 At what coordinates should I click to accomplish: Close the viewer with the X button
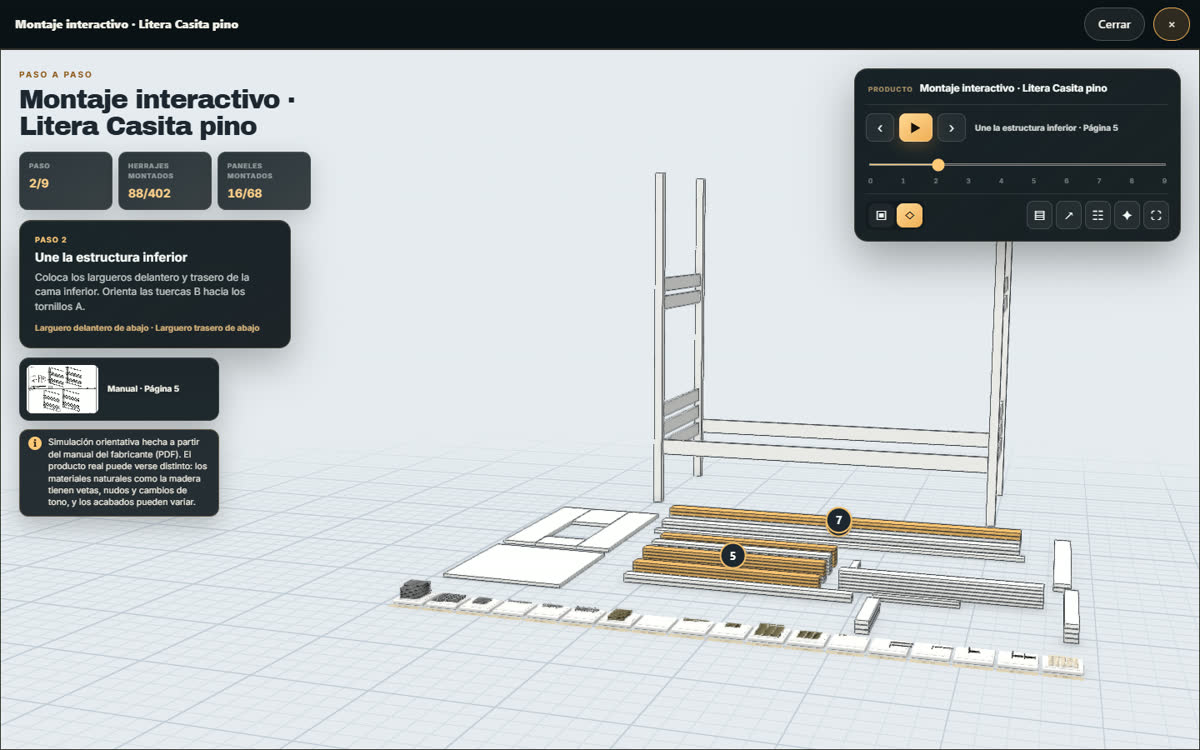1171,24
